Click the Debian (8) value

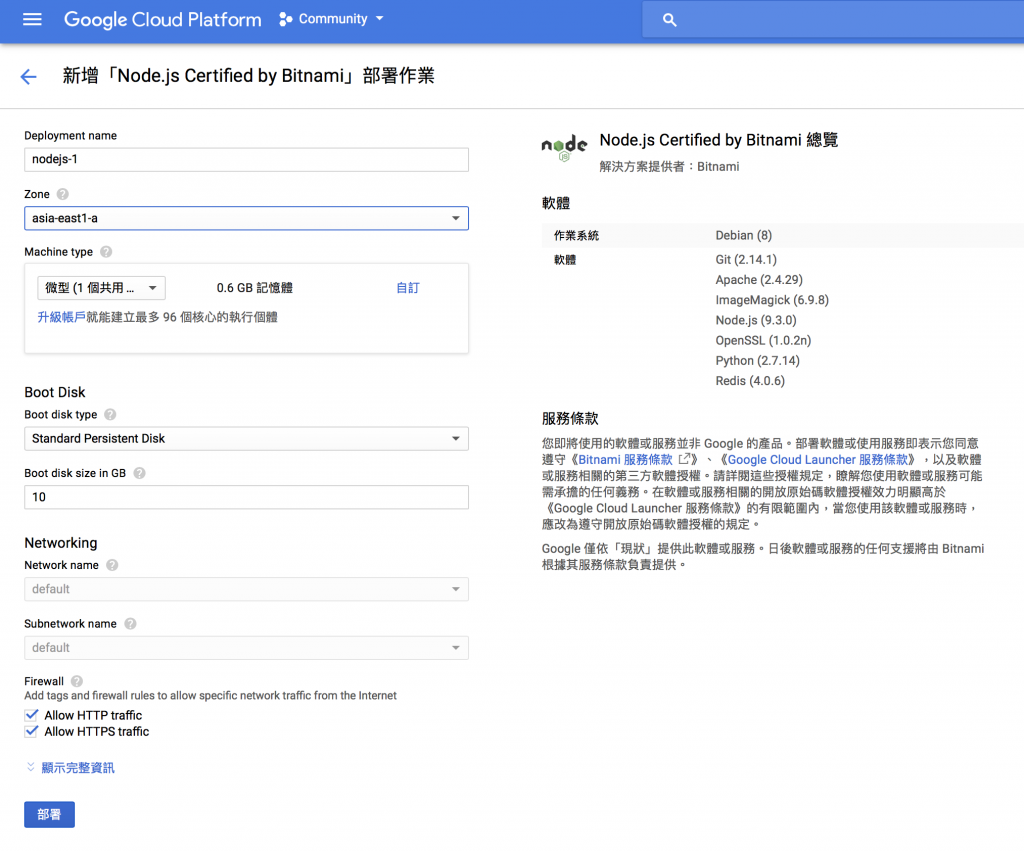point(743,235)
